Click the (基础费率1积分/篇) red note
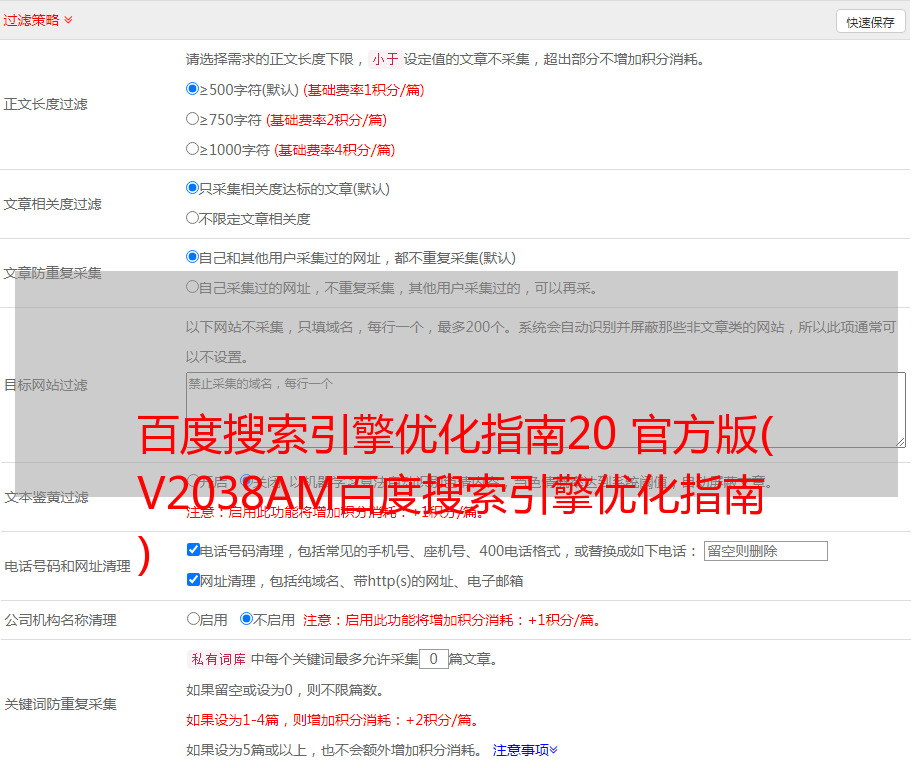This screenshot has height=768, width=912. [364, 90]
